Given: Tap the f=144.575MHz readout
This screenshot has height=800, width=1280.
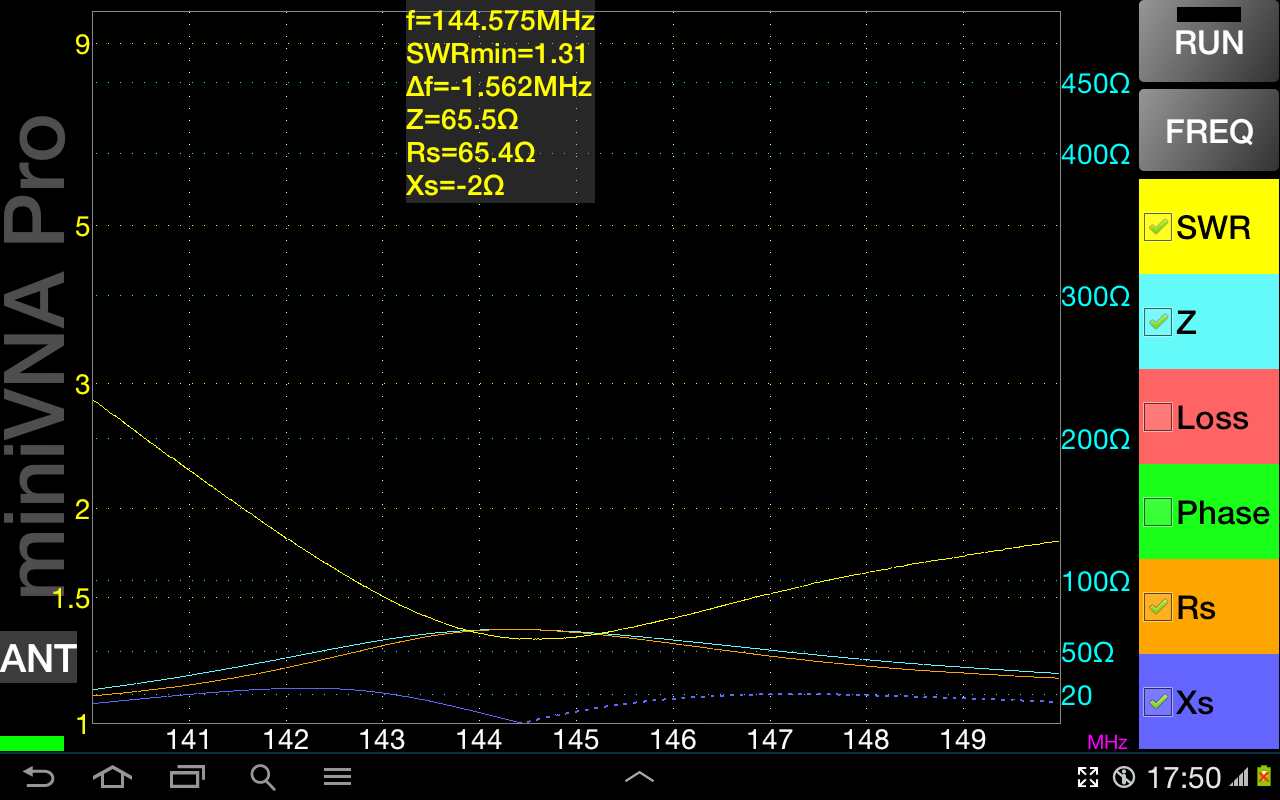Looking at the screenshot, I should point(500,21).
